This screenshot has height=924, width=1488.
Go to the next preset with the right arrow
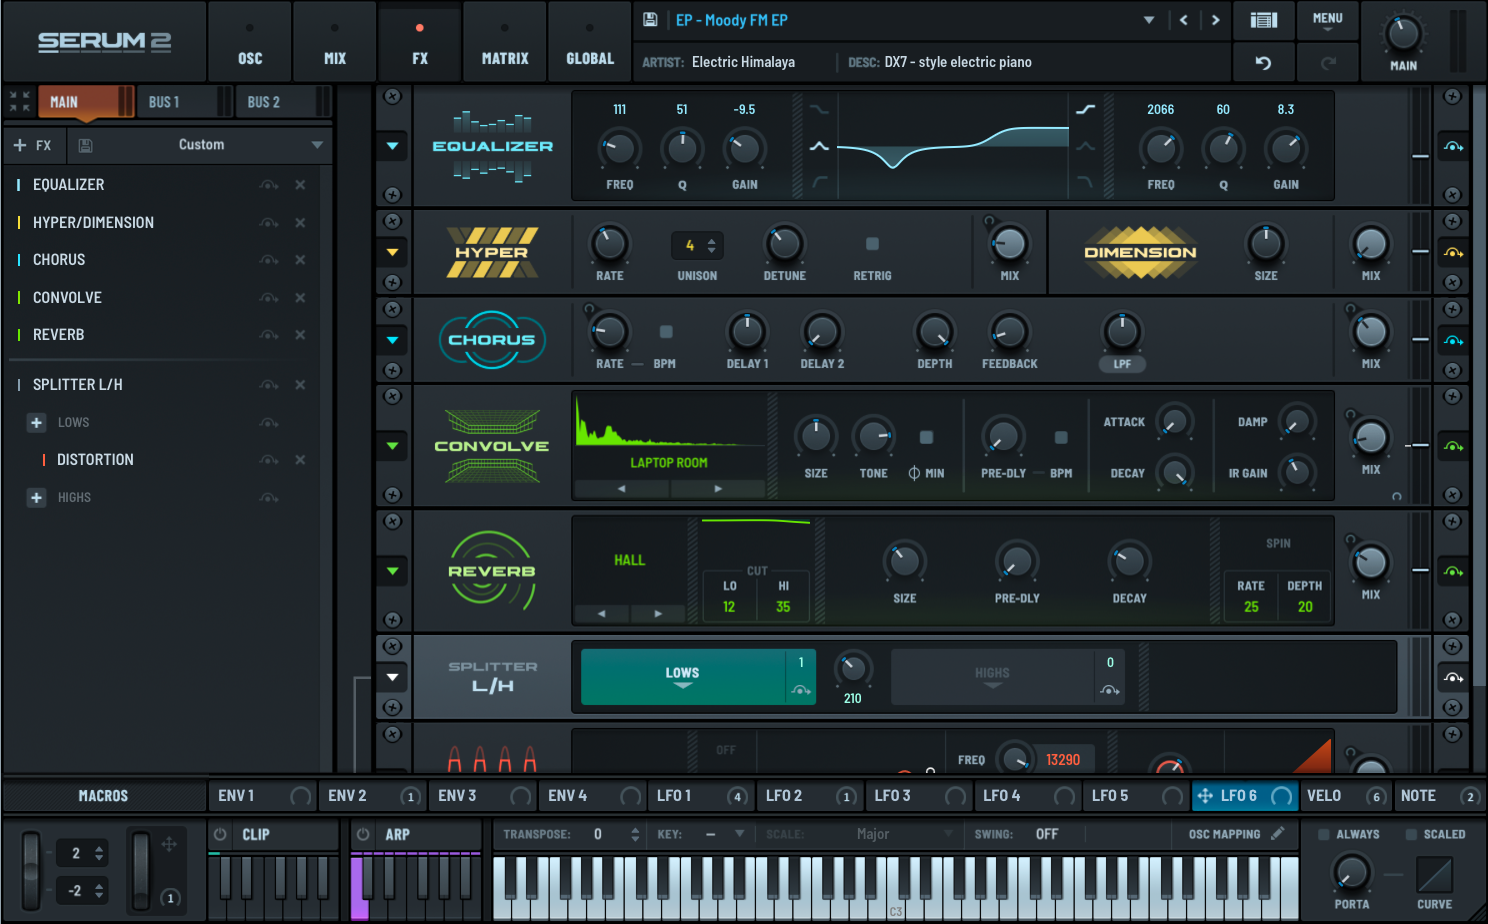click(x=1215, y=20)
